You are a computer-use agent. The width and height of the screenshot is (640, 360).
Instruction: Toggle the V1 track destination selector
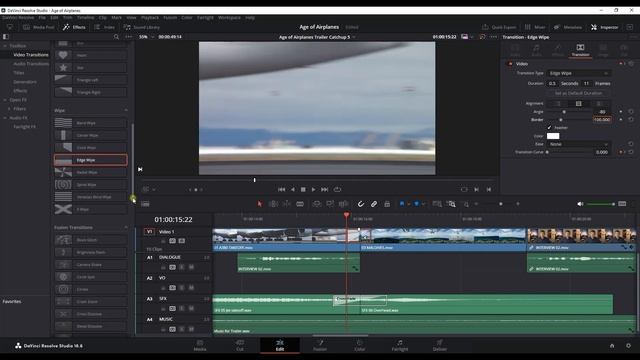click(149, 231)
